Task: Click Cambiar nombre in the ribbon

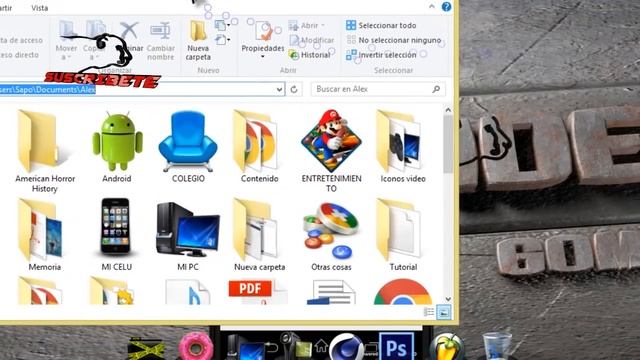Action: [x=160, y=41]
